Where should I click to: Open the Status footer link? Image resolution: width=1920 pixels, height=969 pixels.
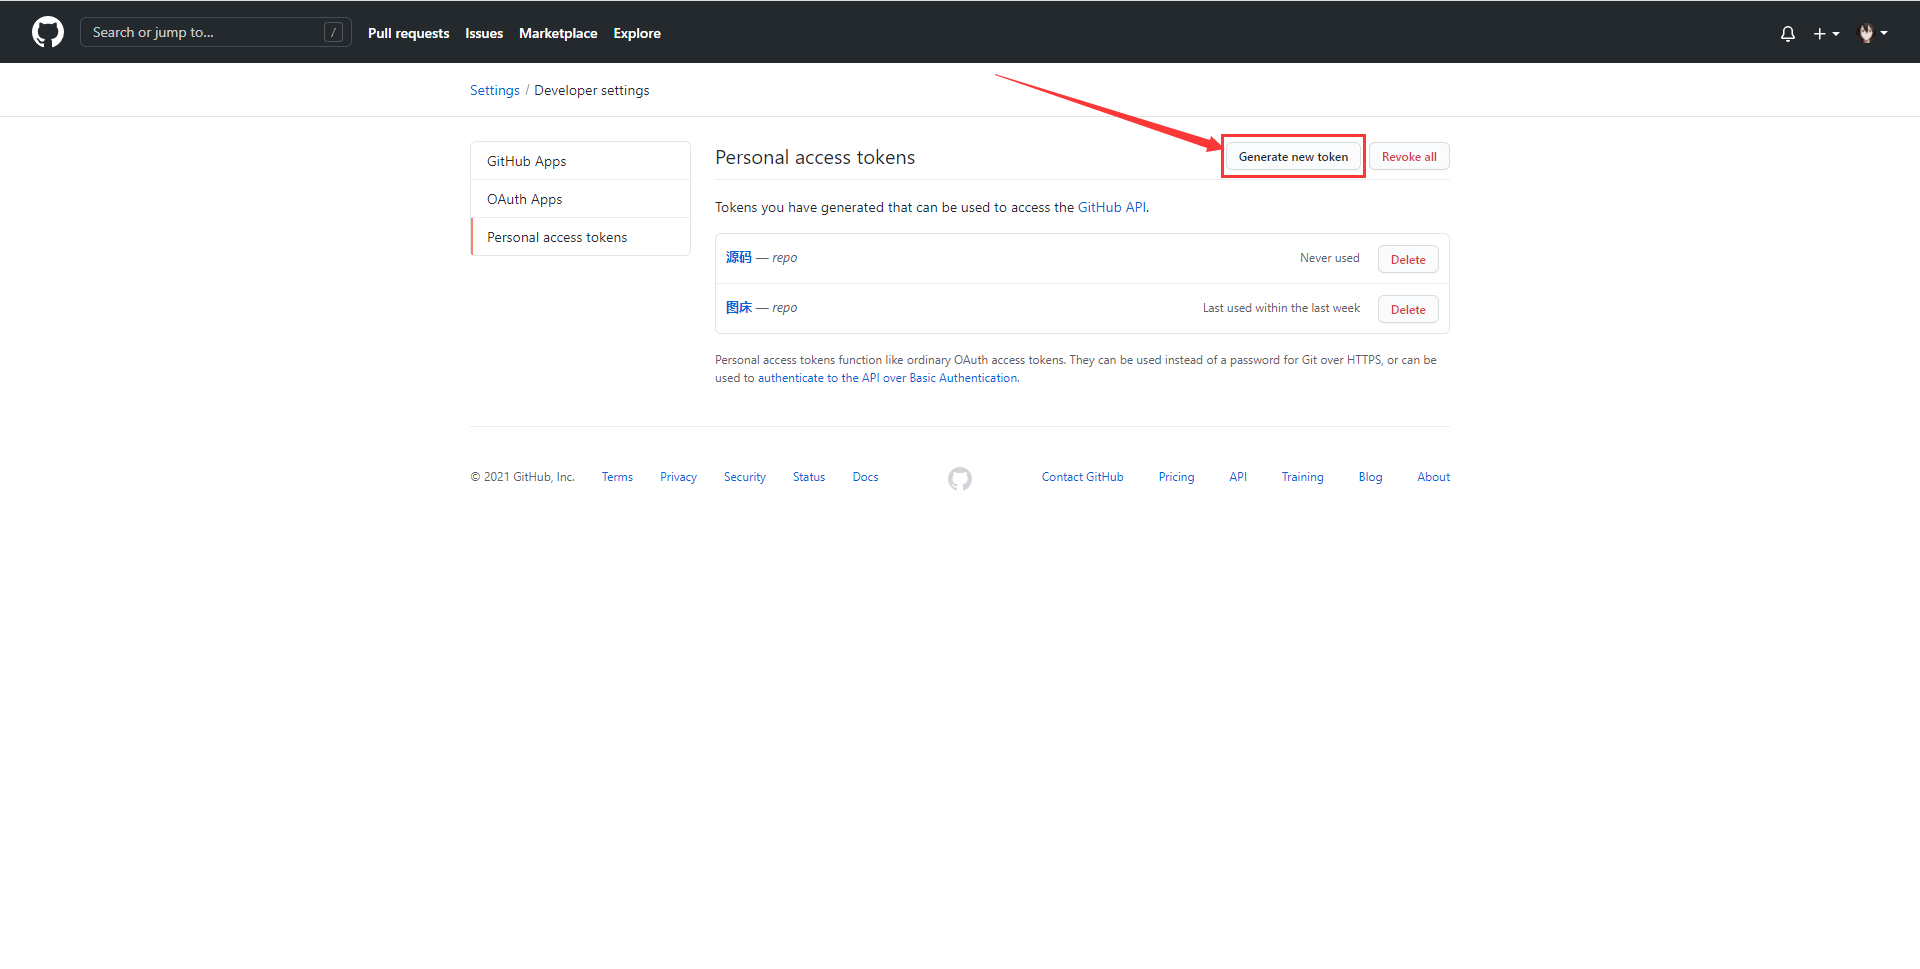coord(809,477)
